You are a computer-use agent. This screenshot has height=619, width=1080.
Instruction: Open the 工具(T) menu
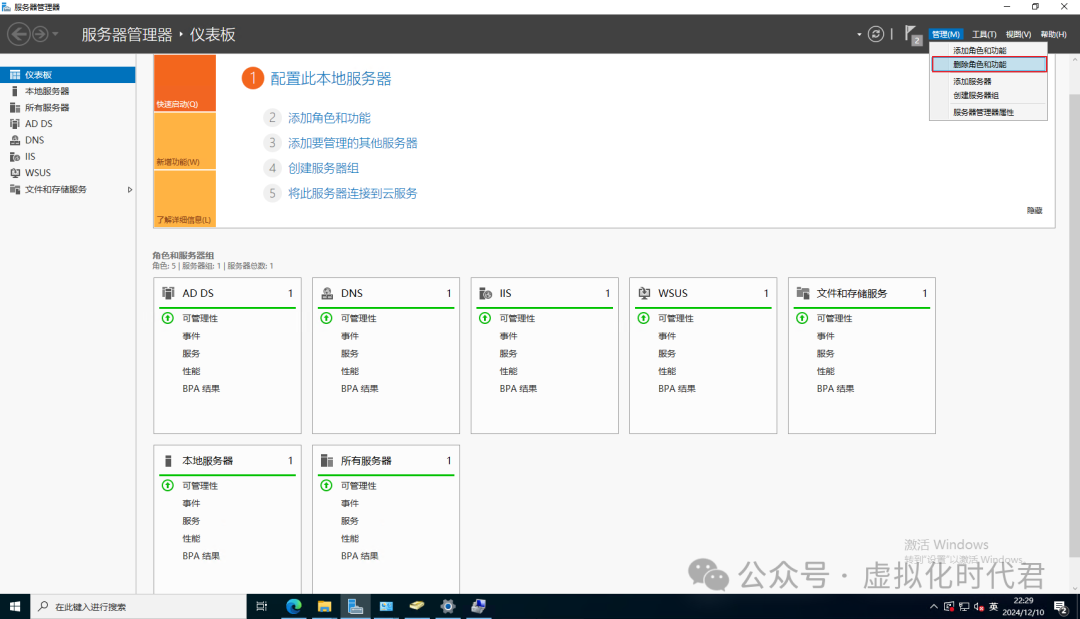click(x=983, y=33)
